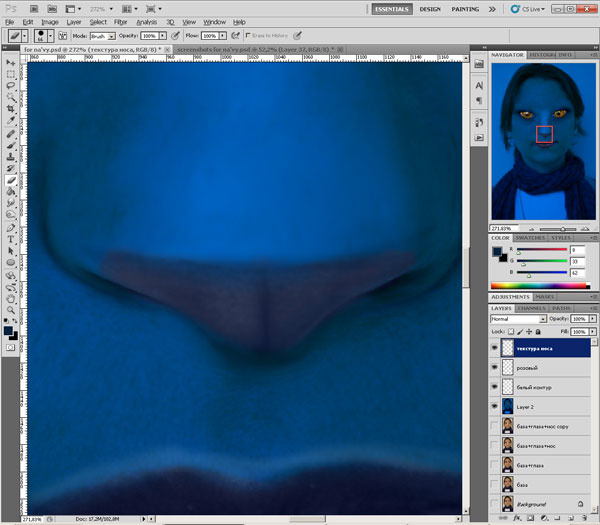Select the Type tool in the toolbox
Image resolution: width=600 pixels, height=525 pixels.
coord(10,239)
